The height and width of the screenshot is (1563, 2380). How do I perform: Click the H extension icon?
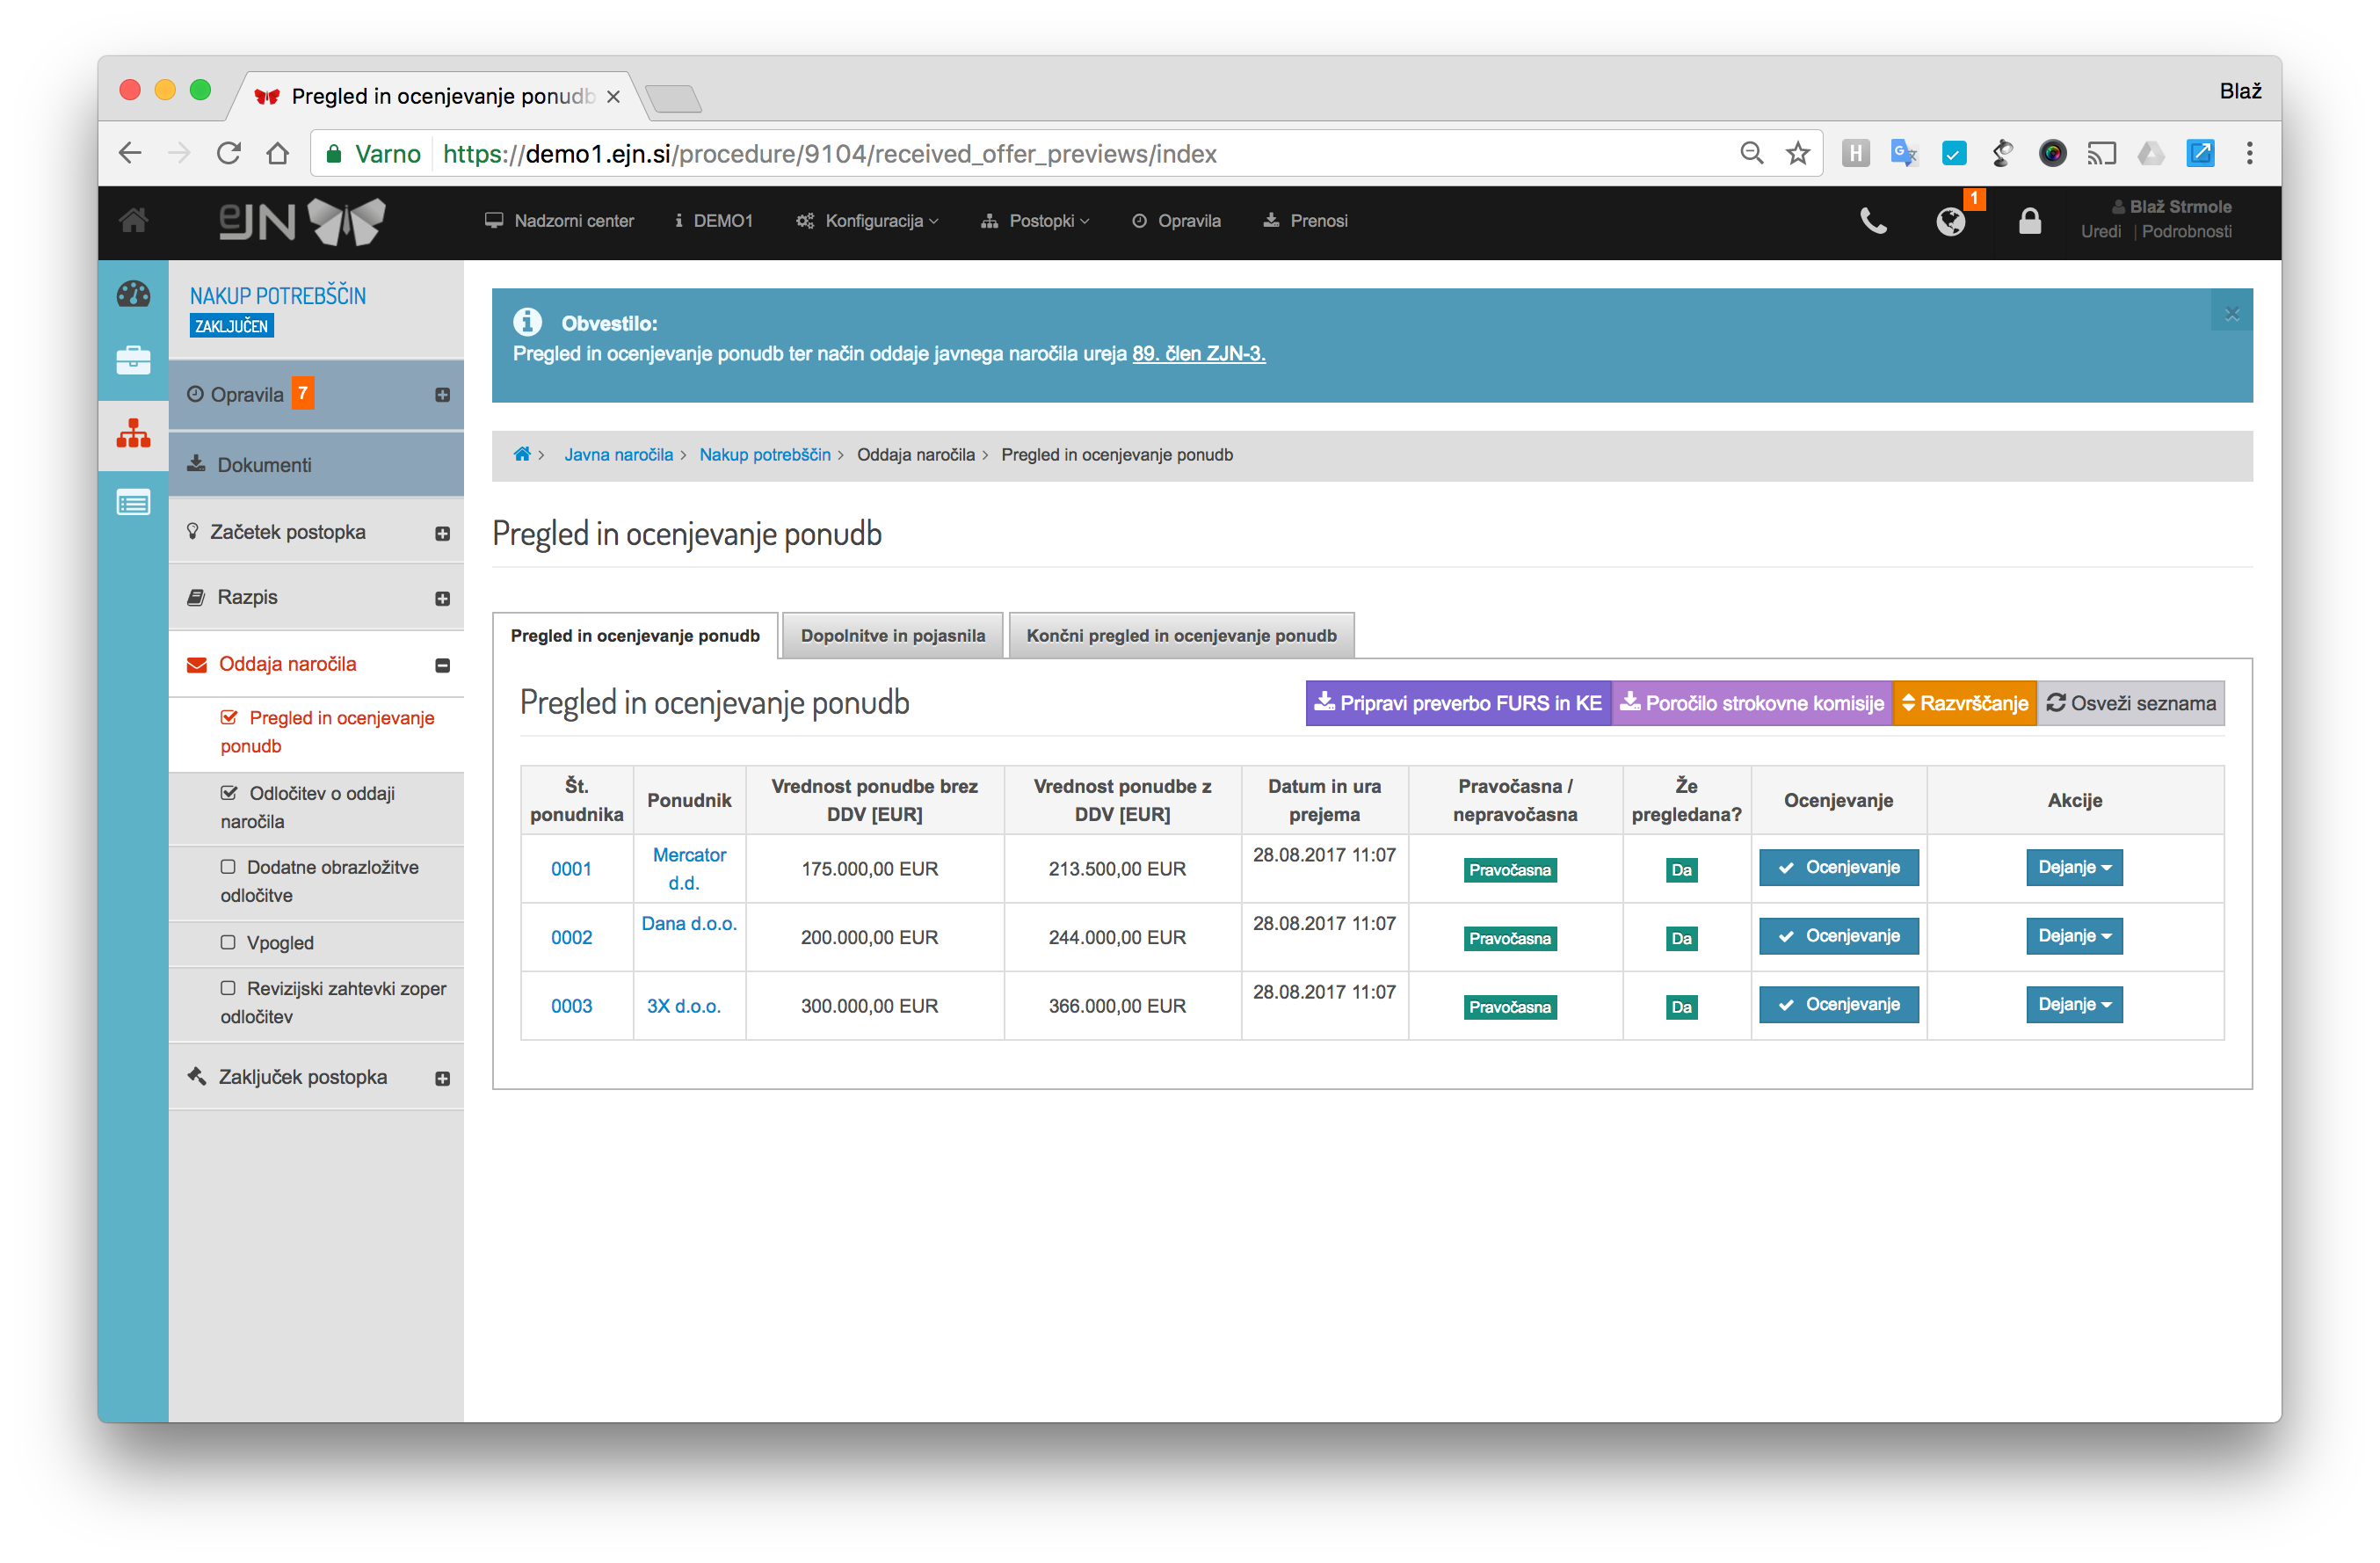point(1855,153)
